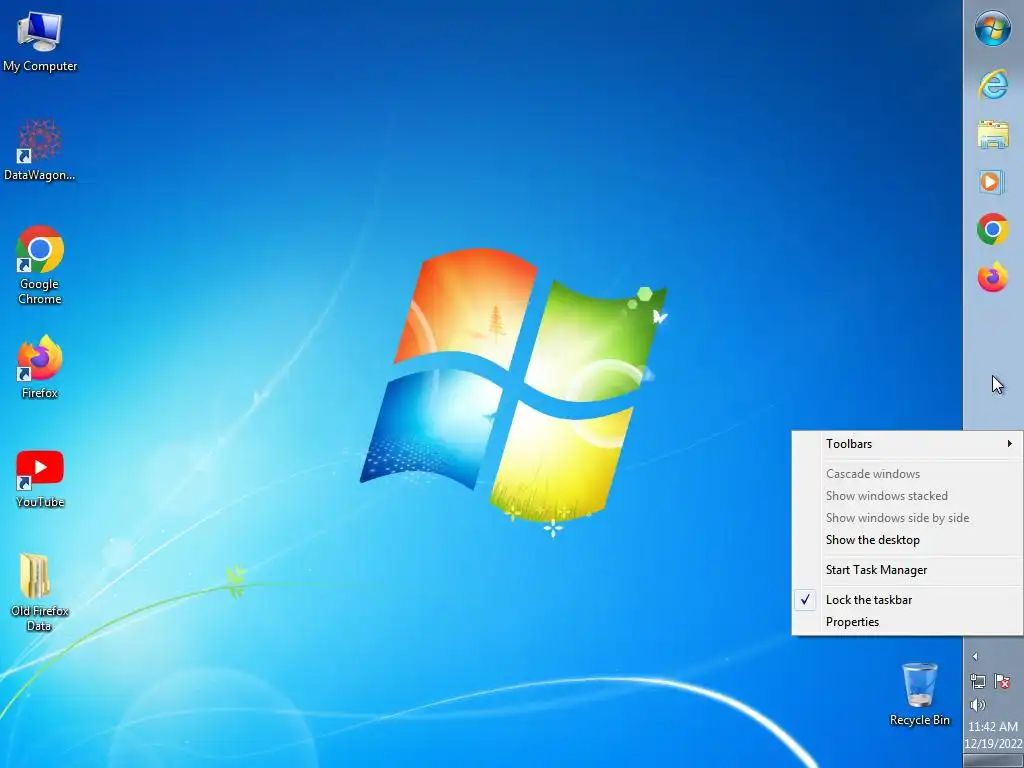
Task: Select the Old Firefox Data folder
Action: 40,592
